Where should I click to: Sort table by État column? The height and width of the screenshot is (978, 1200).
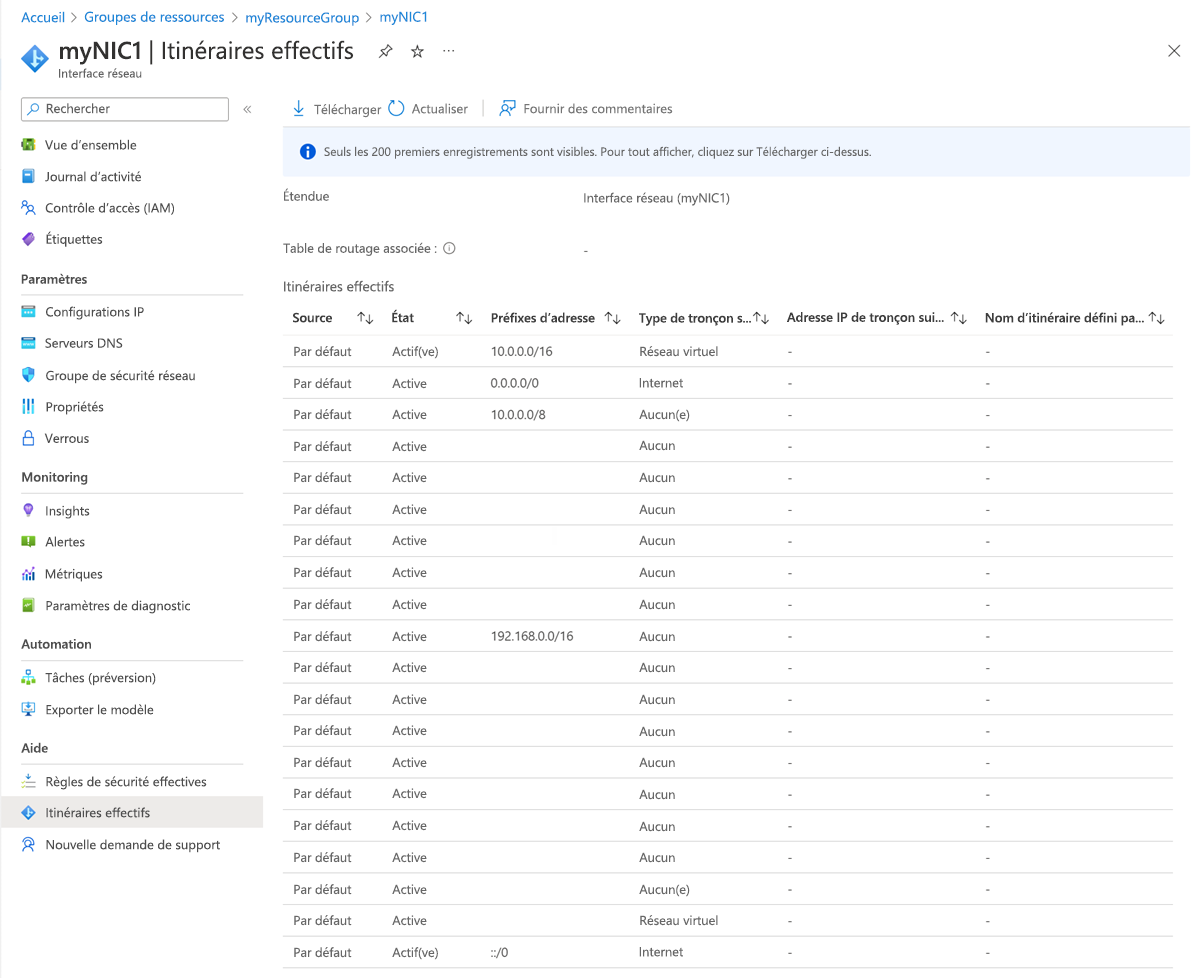tap(464, 318)
